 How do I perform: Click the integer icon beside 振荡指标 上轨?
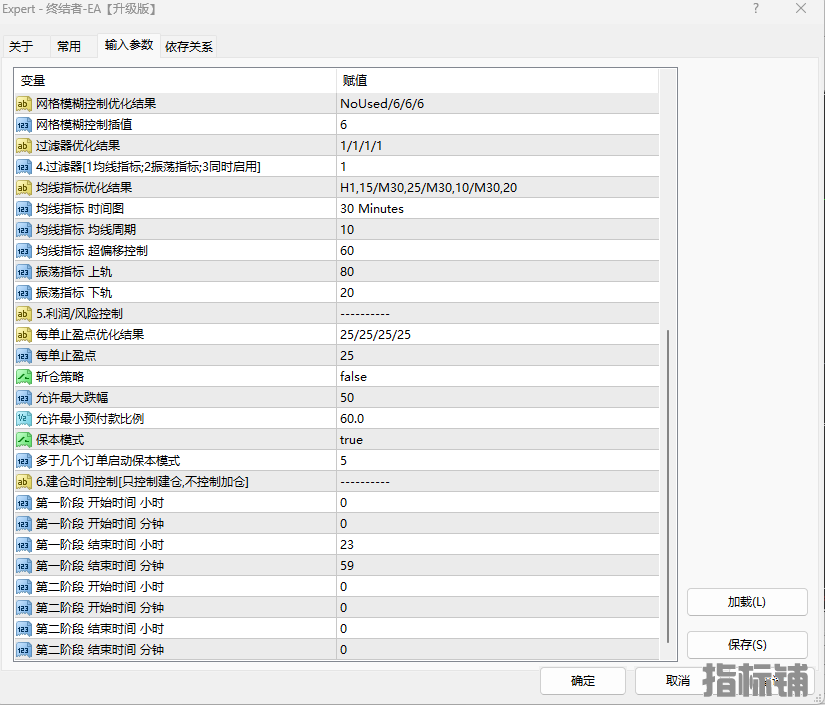pyautogui.click(x=24, y=272)
